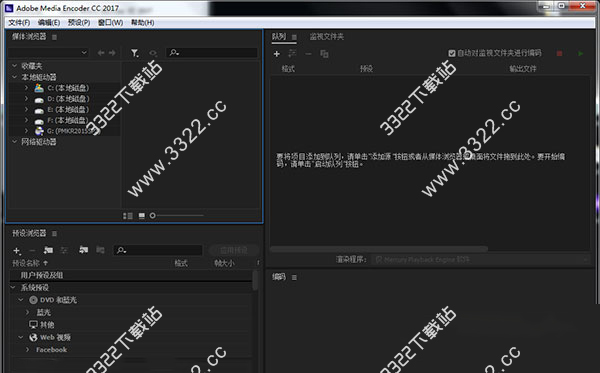Switch media browser to list view

point(127,216)
